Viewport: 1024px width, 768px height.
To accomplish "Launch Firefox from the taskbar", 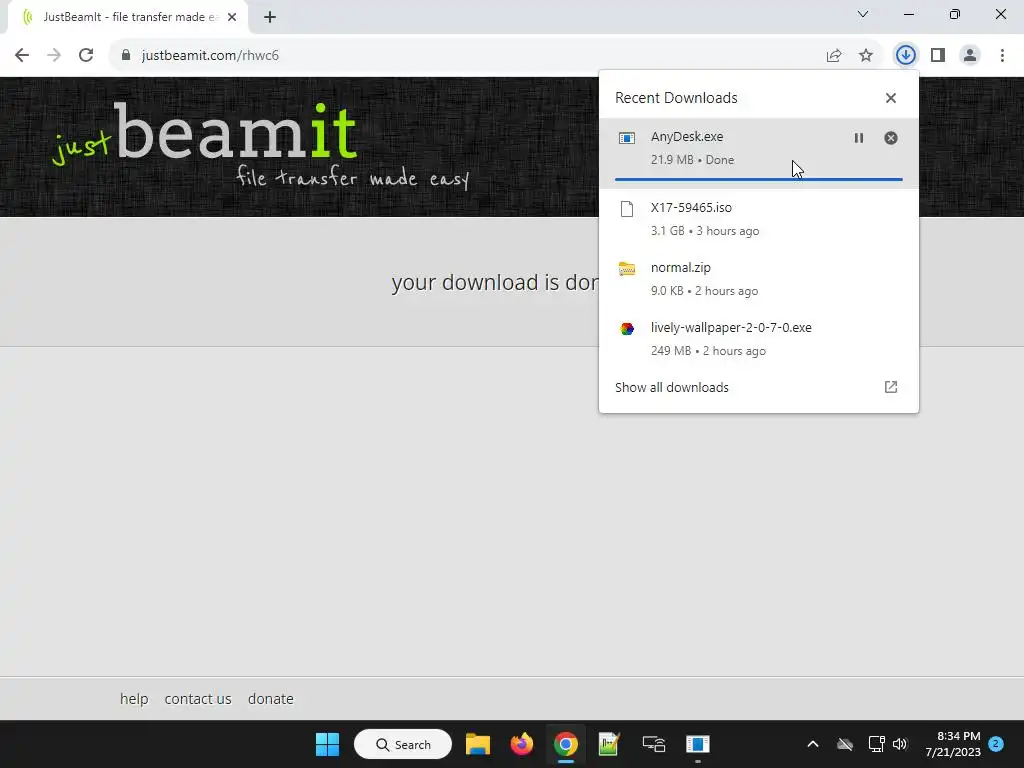I will pyautogui.click(x=522, y=744).
